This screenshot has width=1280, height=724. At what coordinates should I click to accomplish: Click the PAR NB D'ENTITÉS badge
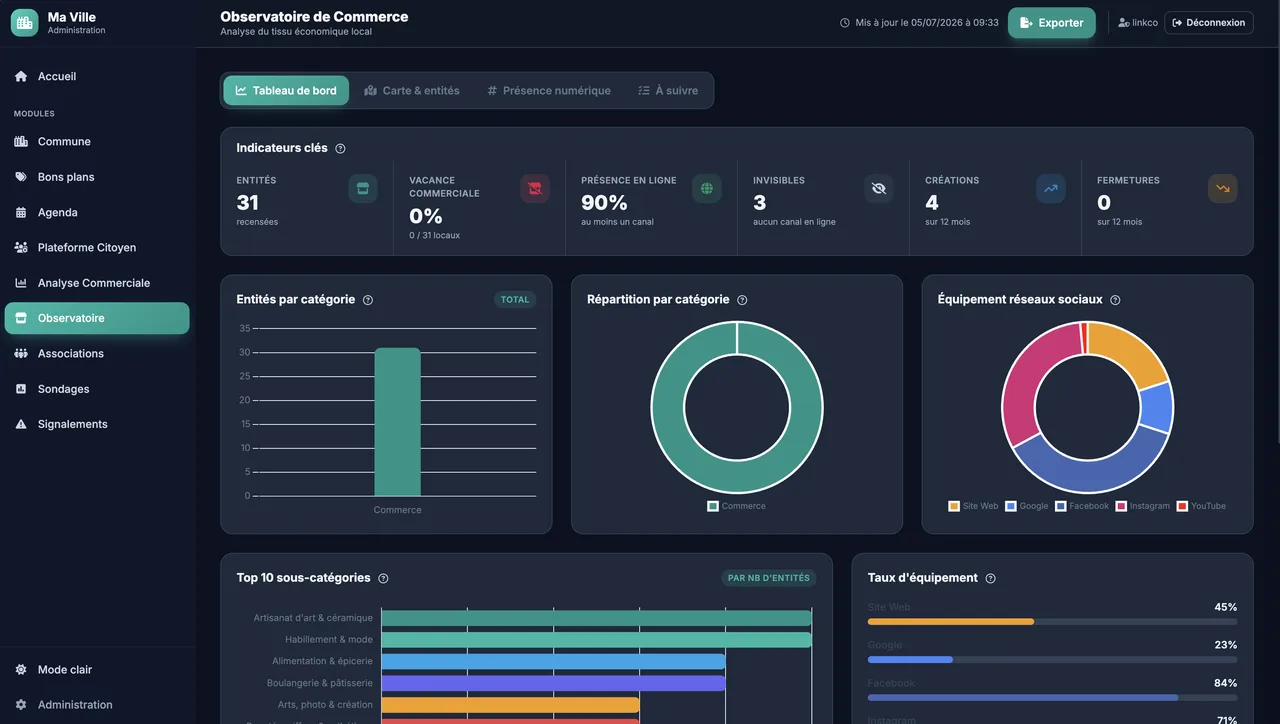coord(769,578)
